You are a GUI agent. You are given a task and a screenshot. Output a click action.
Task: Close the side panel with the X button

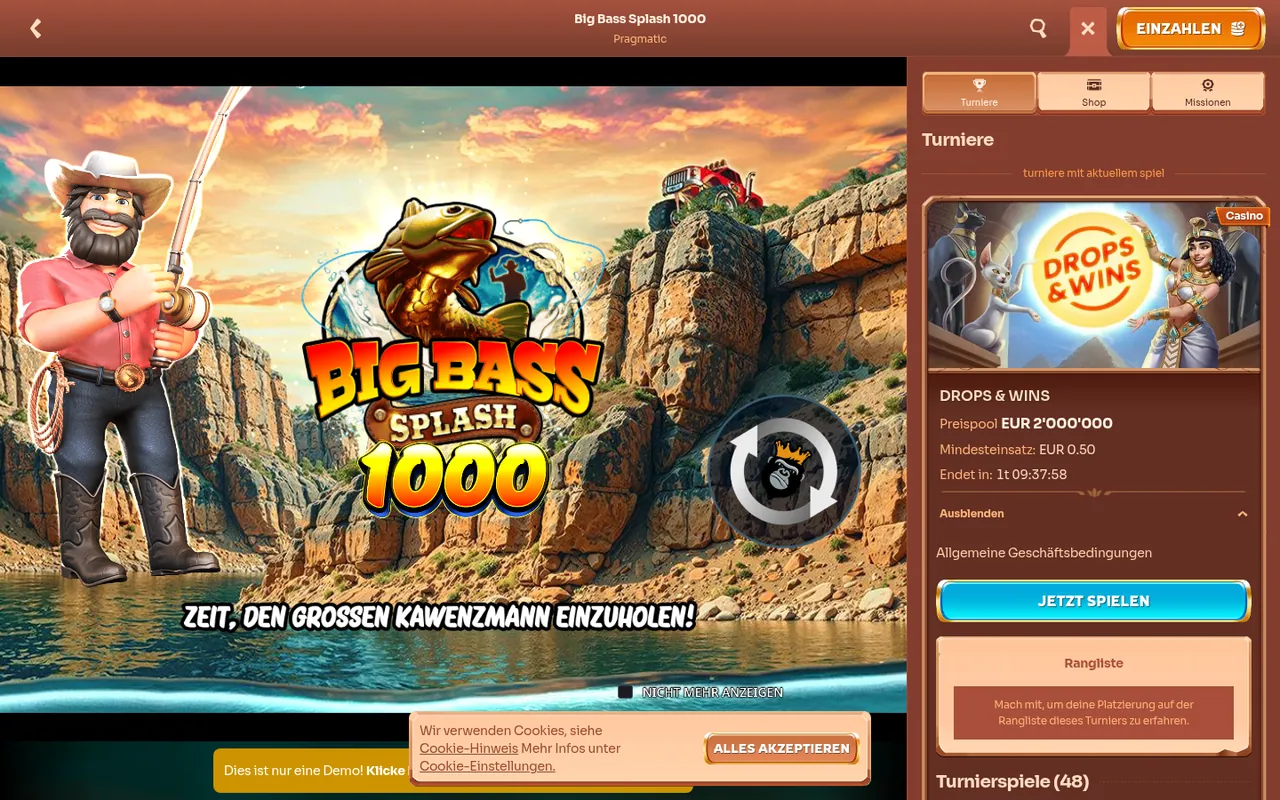coord(1088,29)
